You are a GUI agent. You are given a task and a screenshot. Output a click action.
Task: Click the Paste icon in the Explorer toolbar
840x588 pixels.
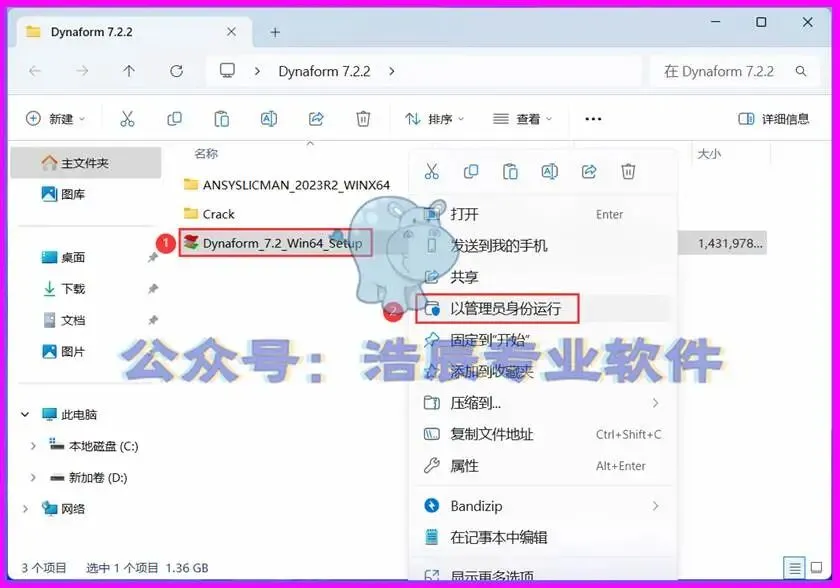[221, 118]
